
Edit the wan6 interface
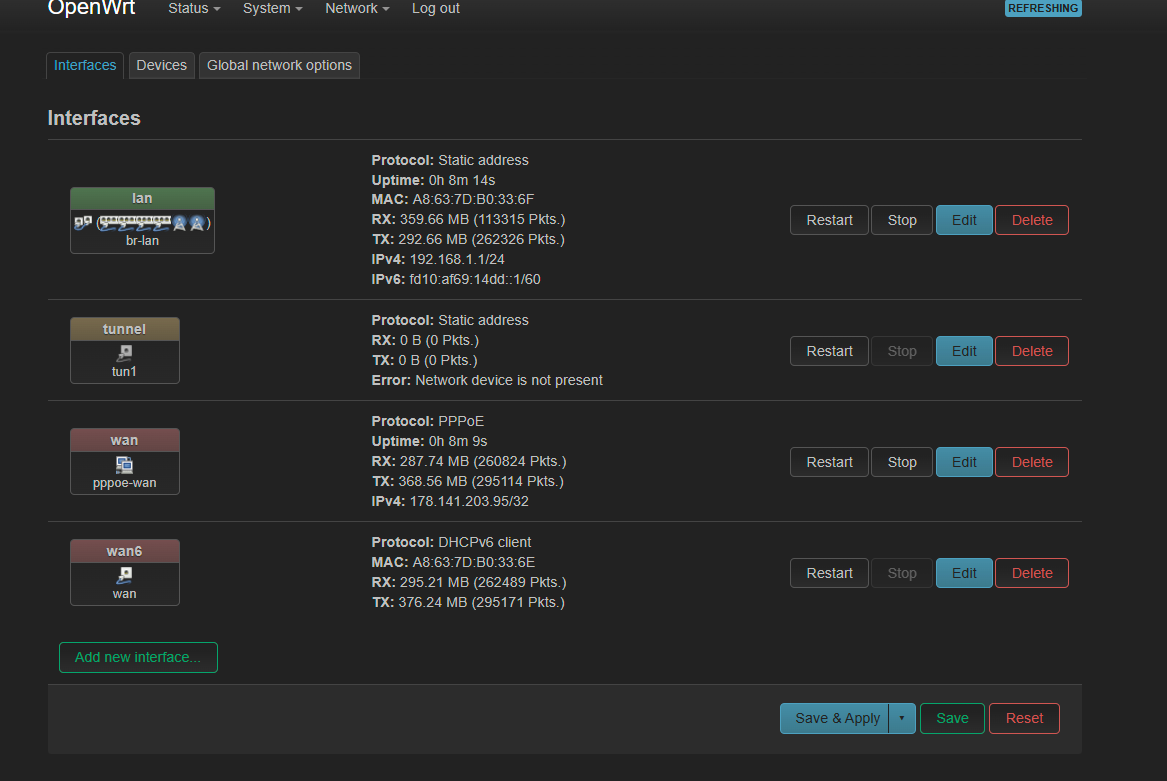tap(964, 573)
